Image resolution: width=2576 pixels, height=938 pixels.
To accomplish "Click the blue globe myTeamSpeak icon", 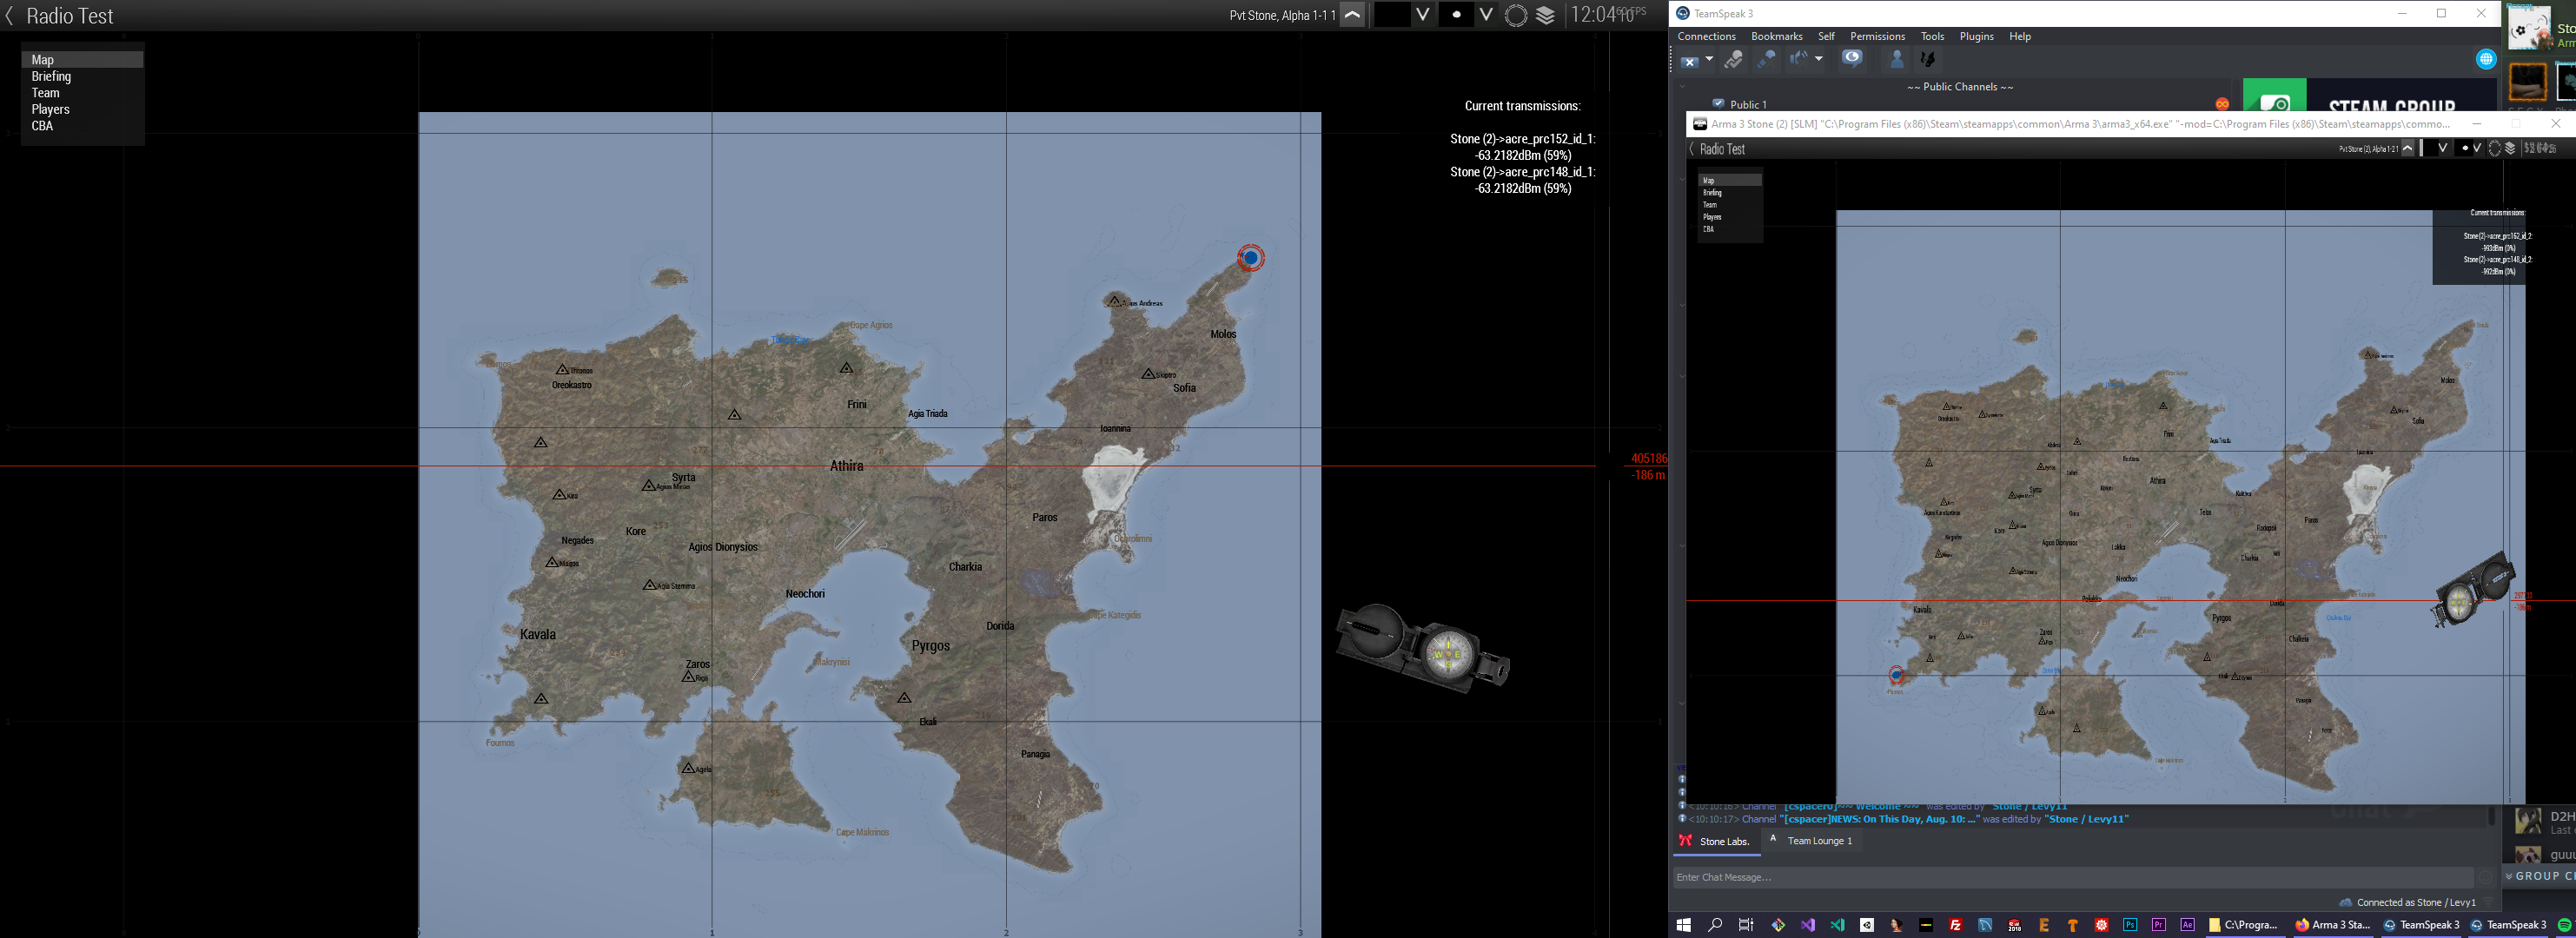I will click(x=2486, y=60).
